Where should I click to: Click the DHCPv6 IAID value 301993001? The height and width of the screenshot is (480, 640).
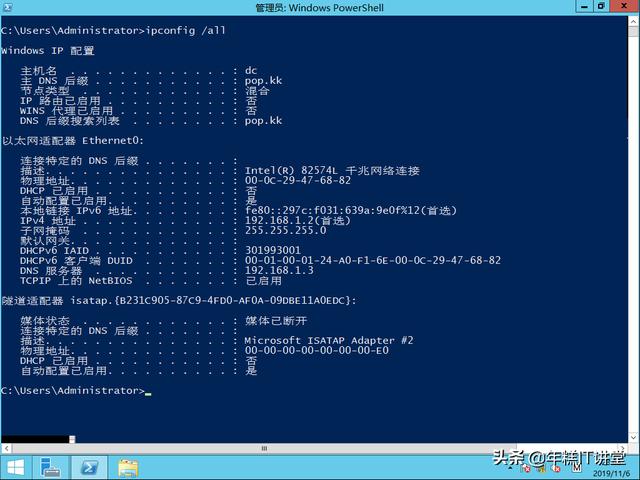point(273,250)
